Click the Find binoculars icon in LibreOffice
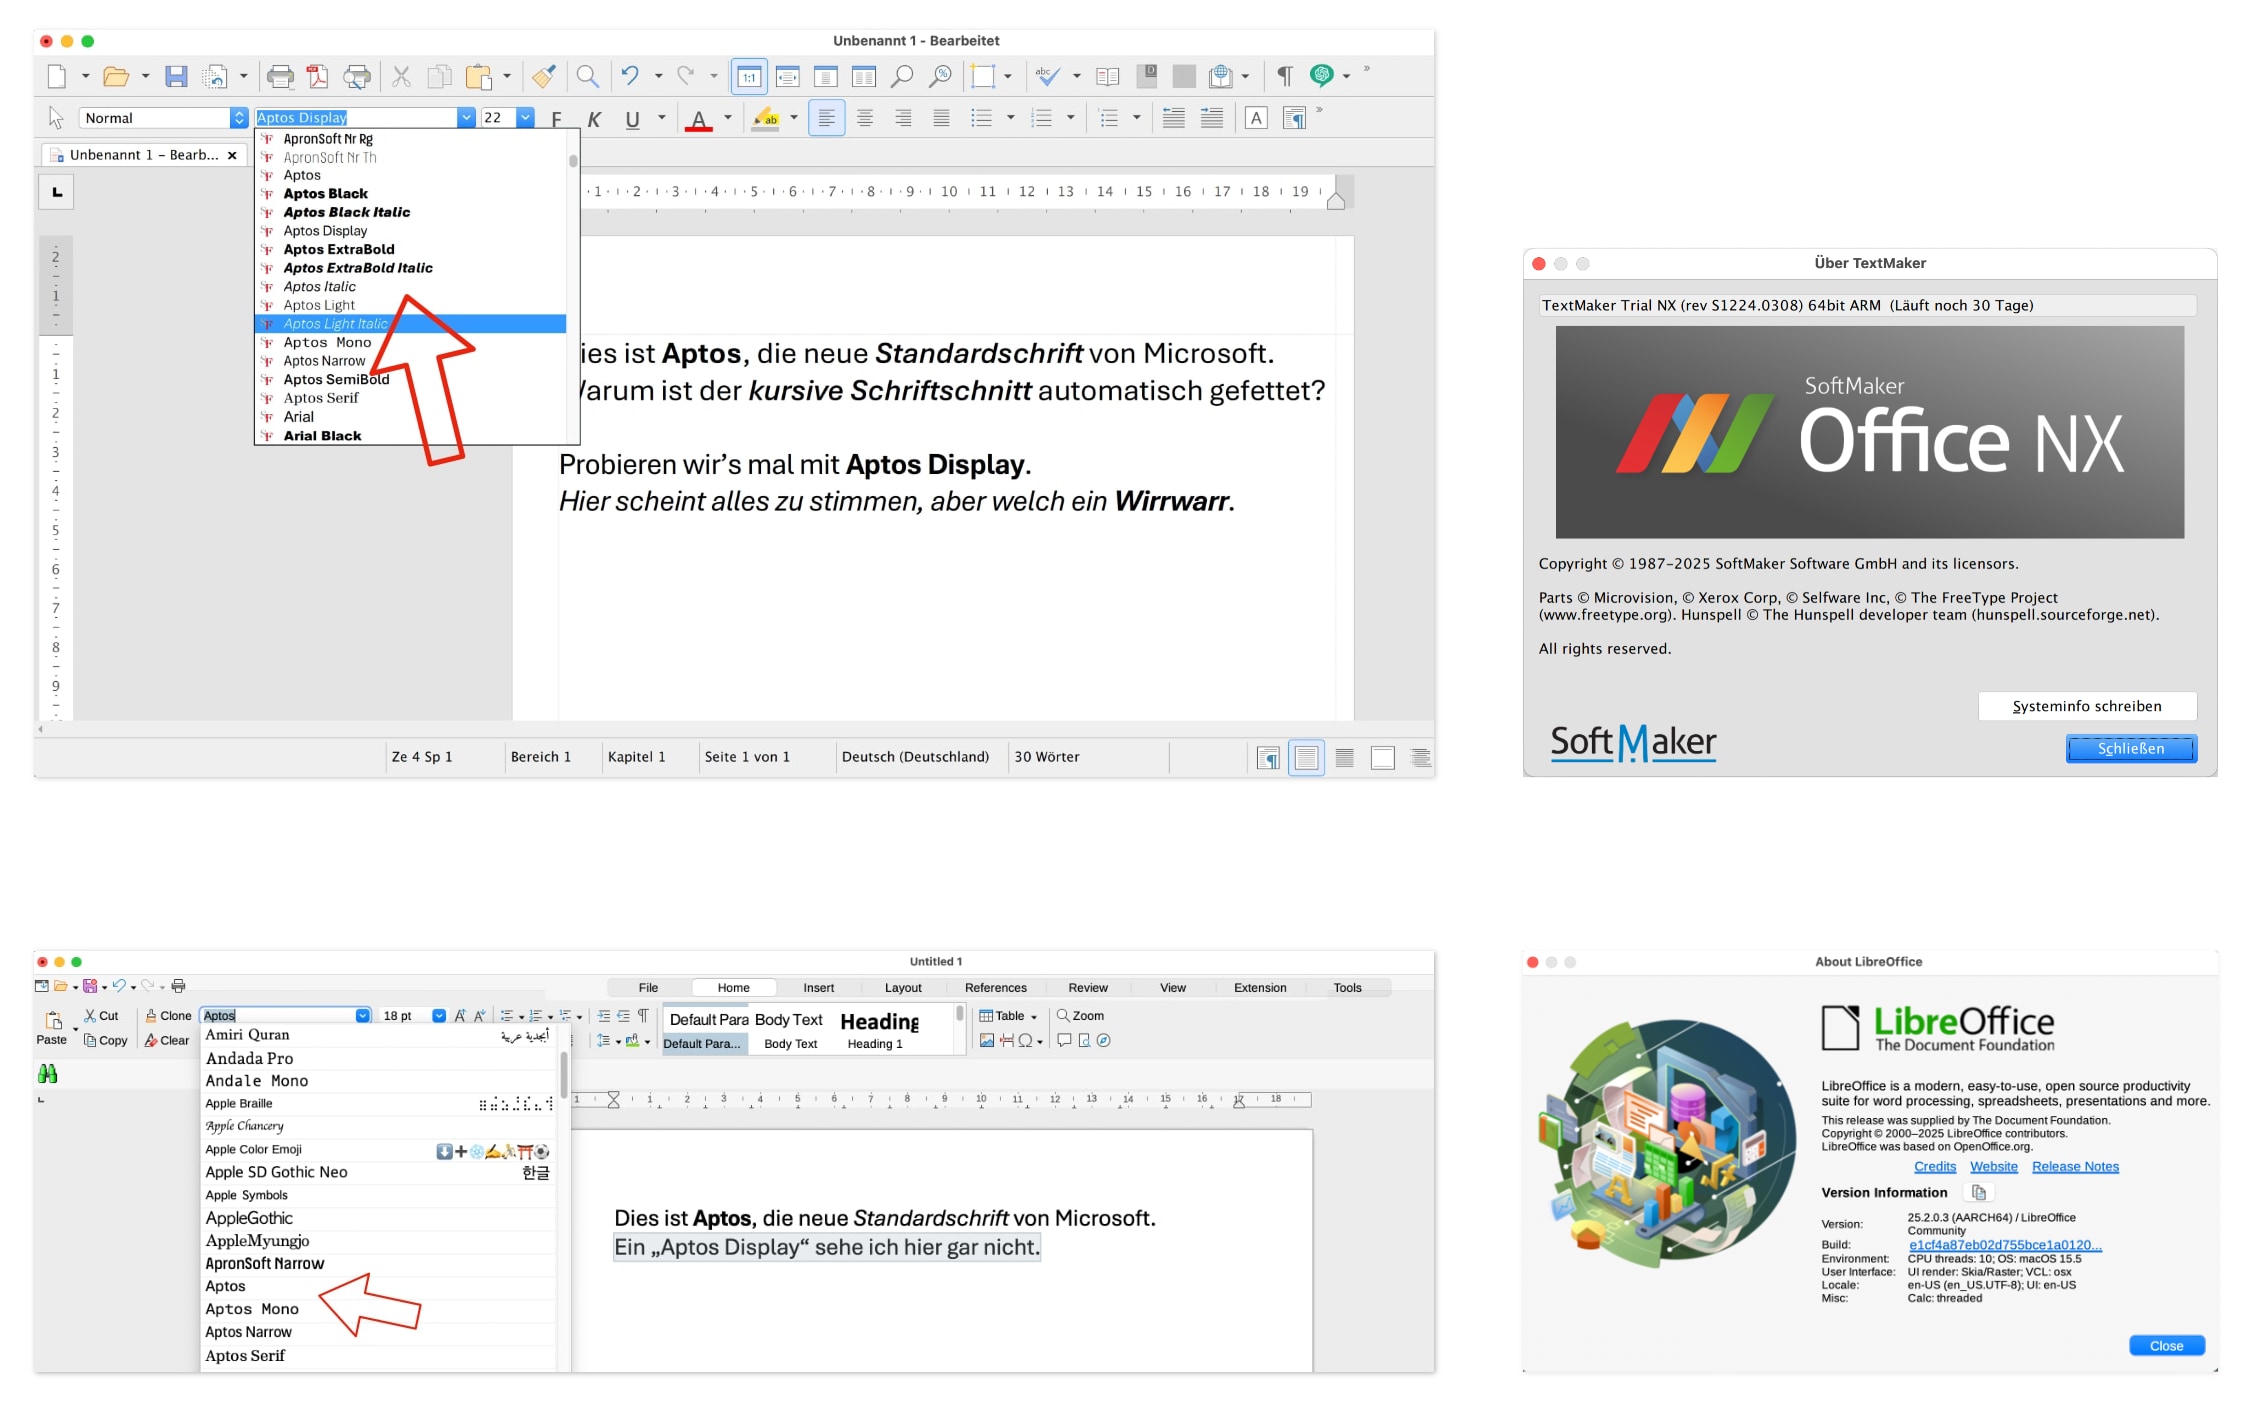Screen dimensions: 2248x1404 pos(47,1074)
